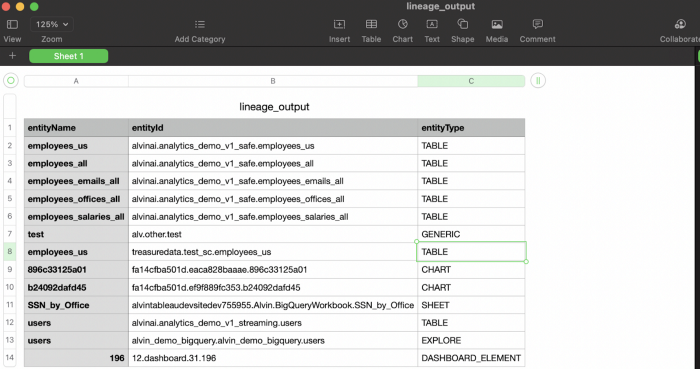The height and width of the screenshot is (369, 700).
Task: Select cell treasuredata.test_sc.employees_us
Action: pos(273,252)
